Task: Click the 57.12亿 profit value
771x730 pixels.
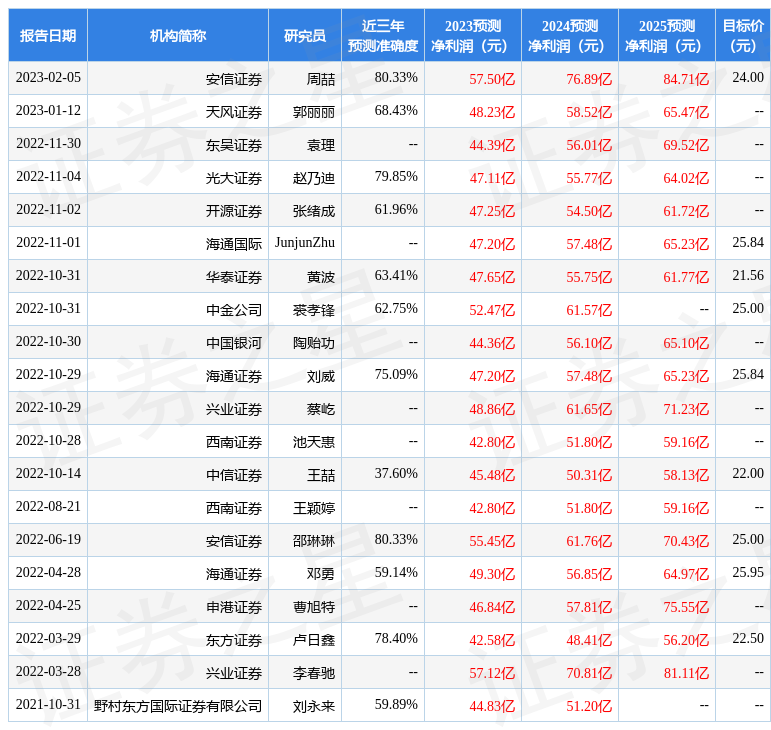Action: coord(492,672)
